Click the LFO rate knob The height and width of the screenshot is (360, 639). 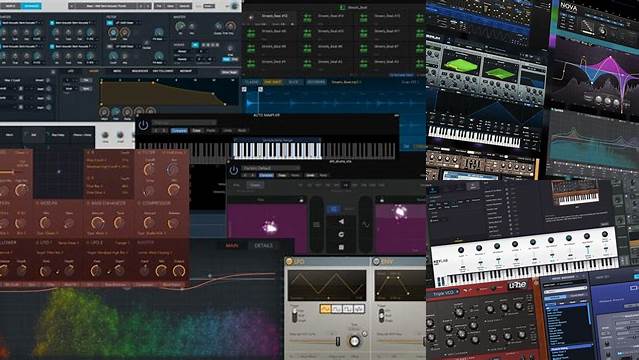click(x=355, y=341)
